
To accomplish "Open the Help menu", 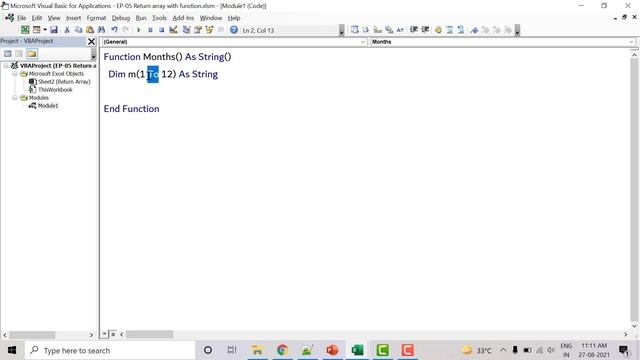I will pos(234,18).
